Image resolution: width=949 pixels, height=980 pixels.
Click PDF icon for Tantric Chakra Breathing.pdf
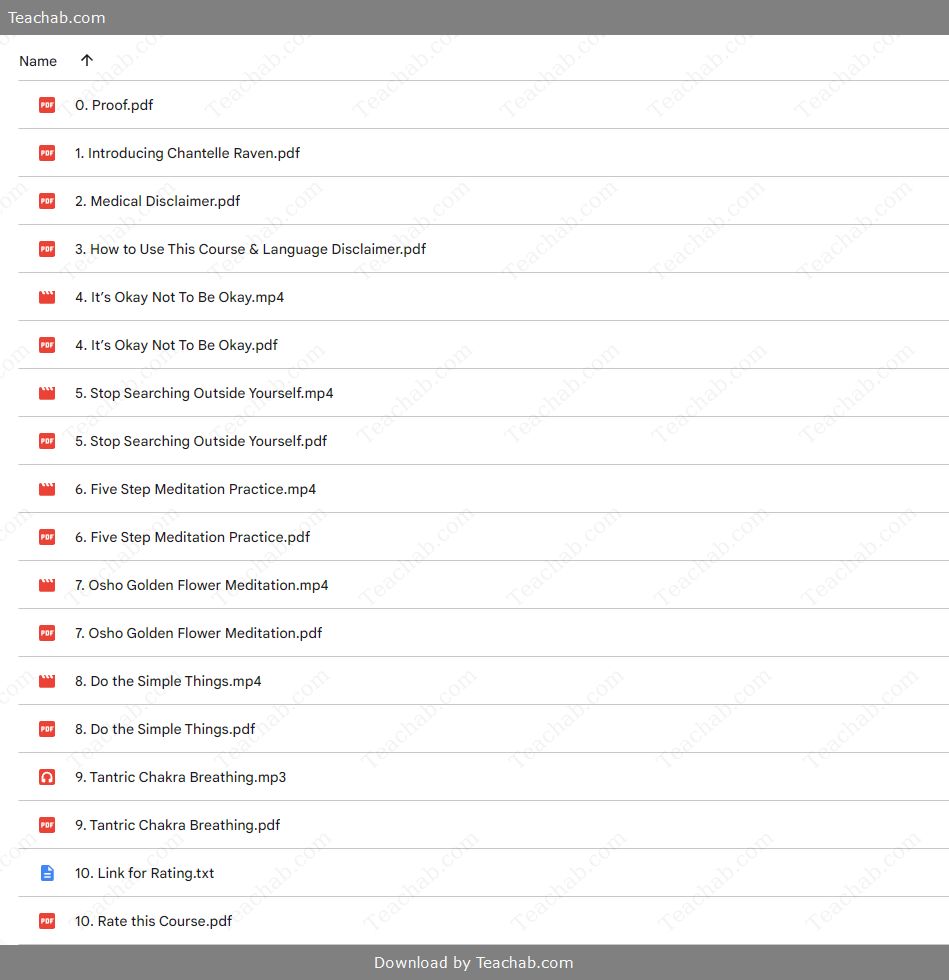point(47,825)
